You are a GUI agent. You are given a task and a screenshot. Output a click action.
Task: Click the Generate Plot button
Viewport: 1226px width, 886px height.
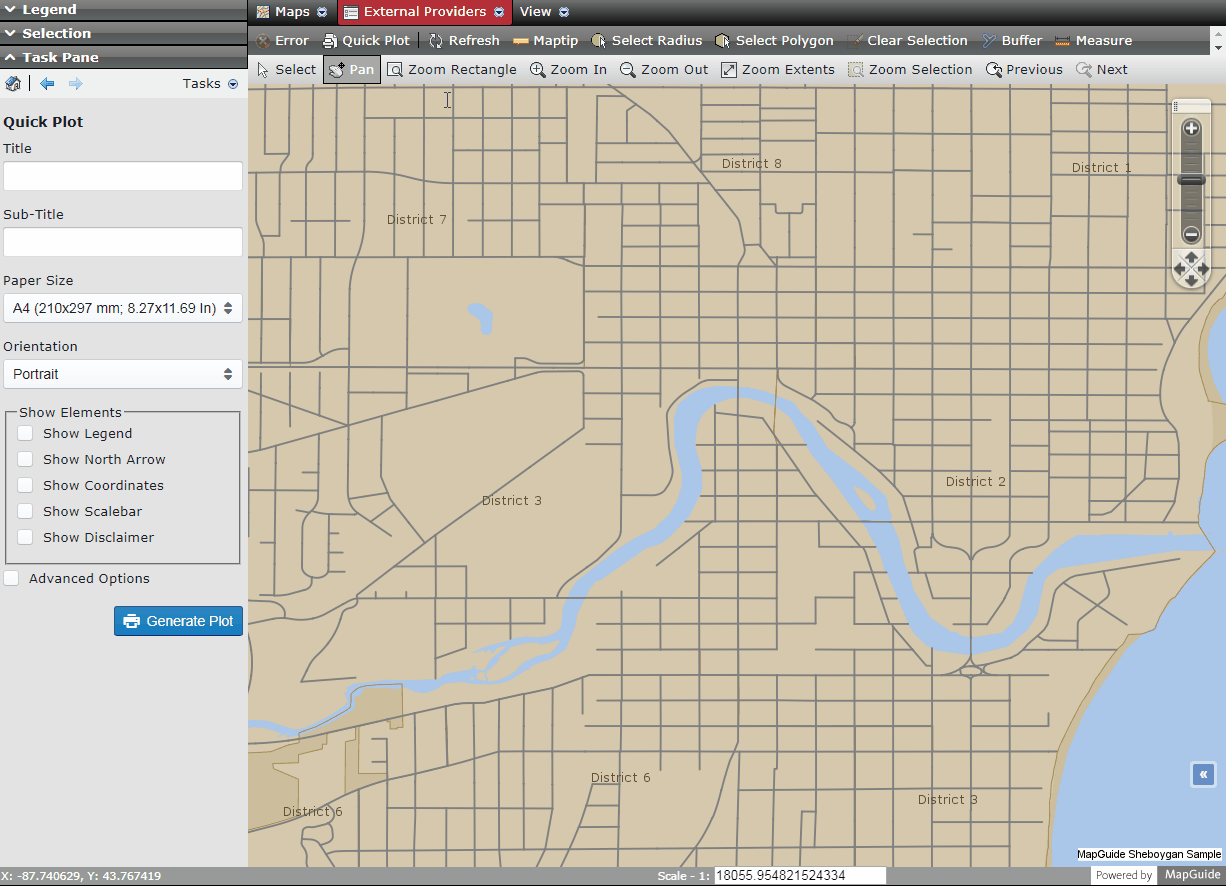(x=178, y=621)
